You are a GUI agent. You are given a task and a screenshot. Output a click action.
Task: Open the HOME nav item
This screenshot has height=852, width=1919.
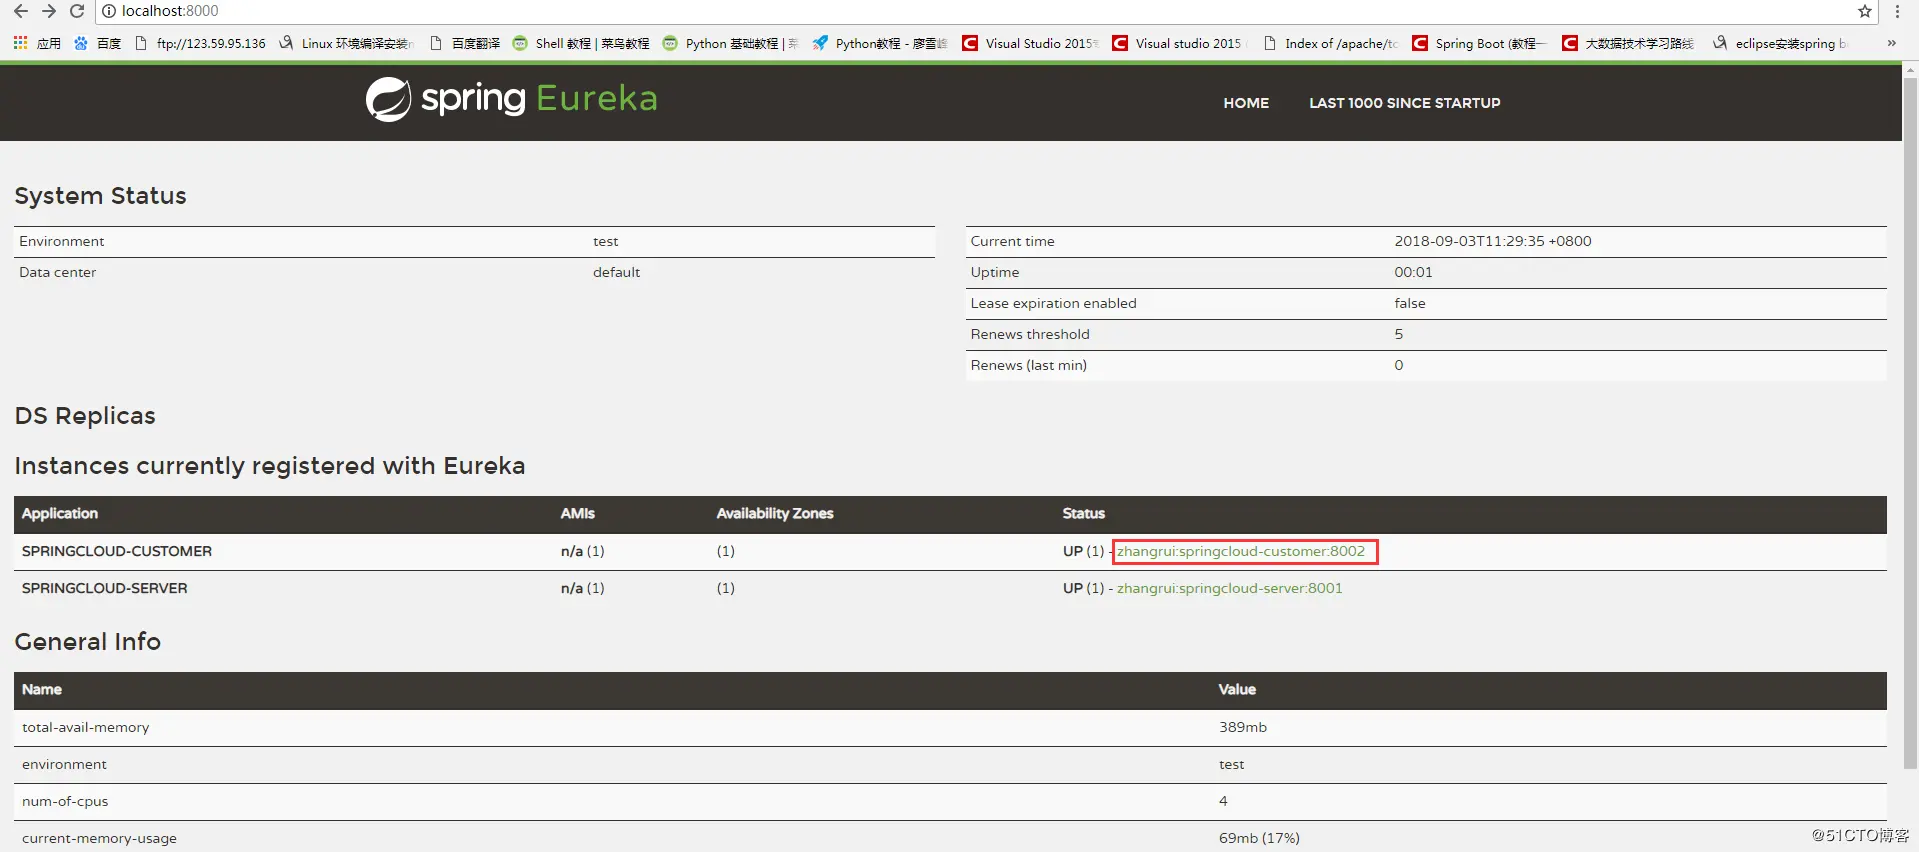1246,103
